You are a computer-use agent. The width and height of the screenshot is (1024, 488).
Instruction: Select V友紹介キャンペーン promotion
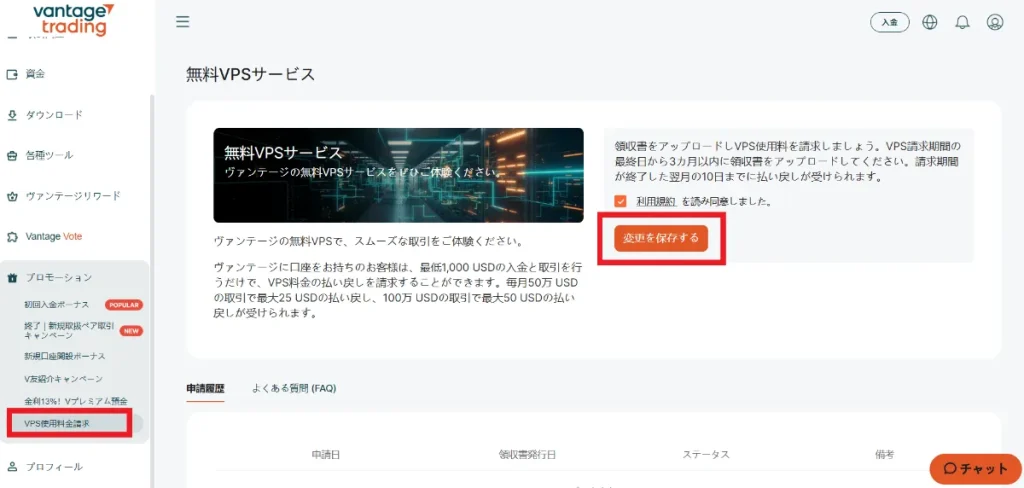point(63,379)
